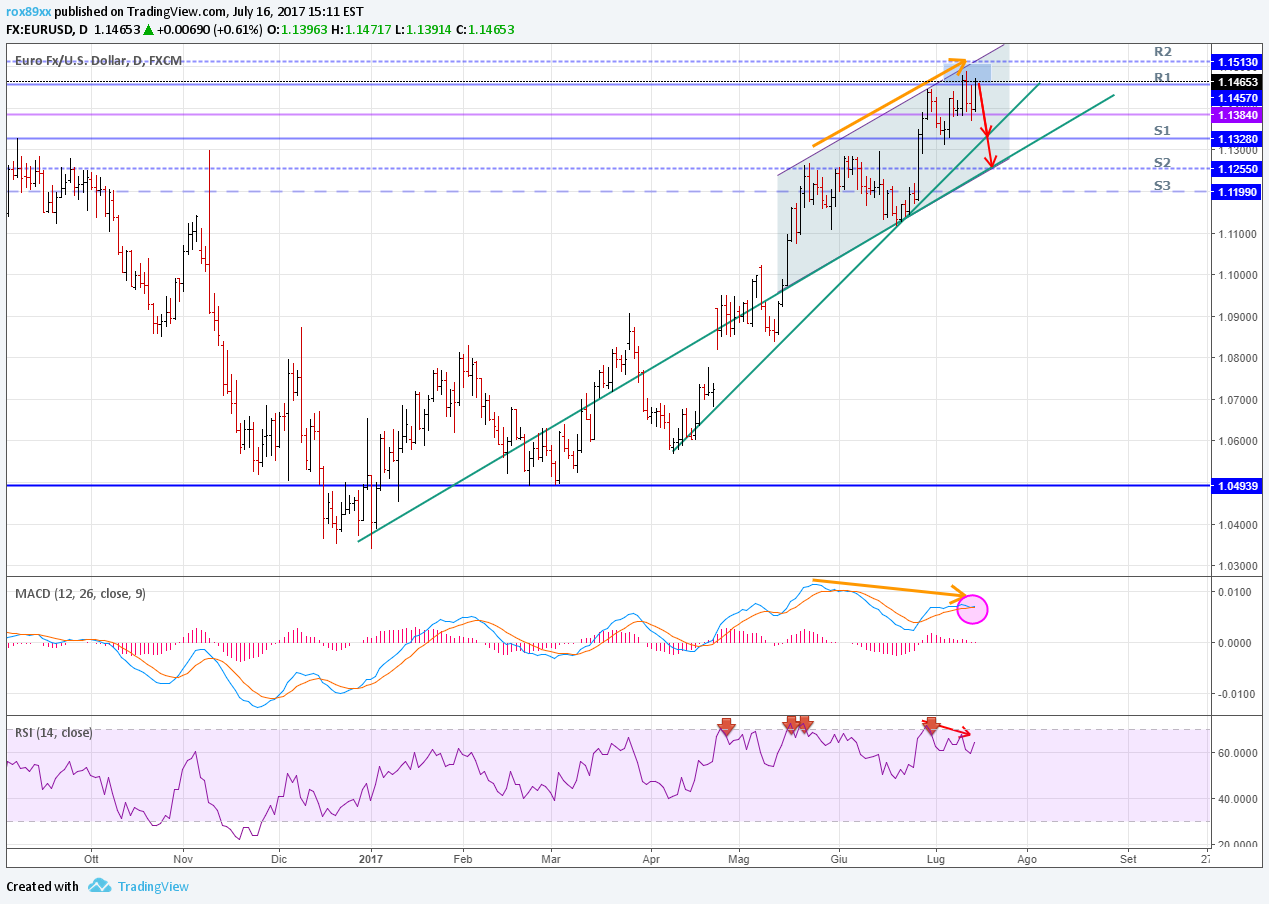Click the "Created with" caption text

coord(43,886)
